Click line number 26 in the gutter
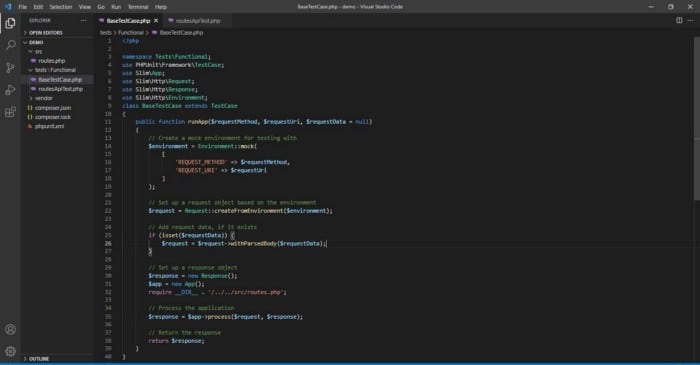 pyautogui.click(x=108, y=244)
